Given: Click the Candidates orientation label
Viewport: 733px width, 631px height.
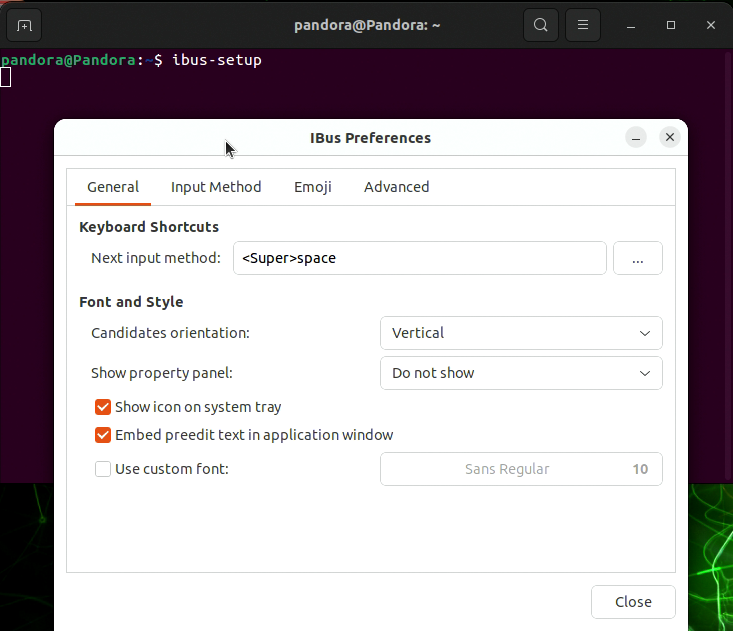Looking at the screenshot, I should (x=170, y=333).
